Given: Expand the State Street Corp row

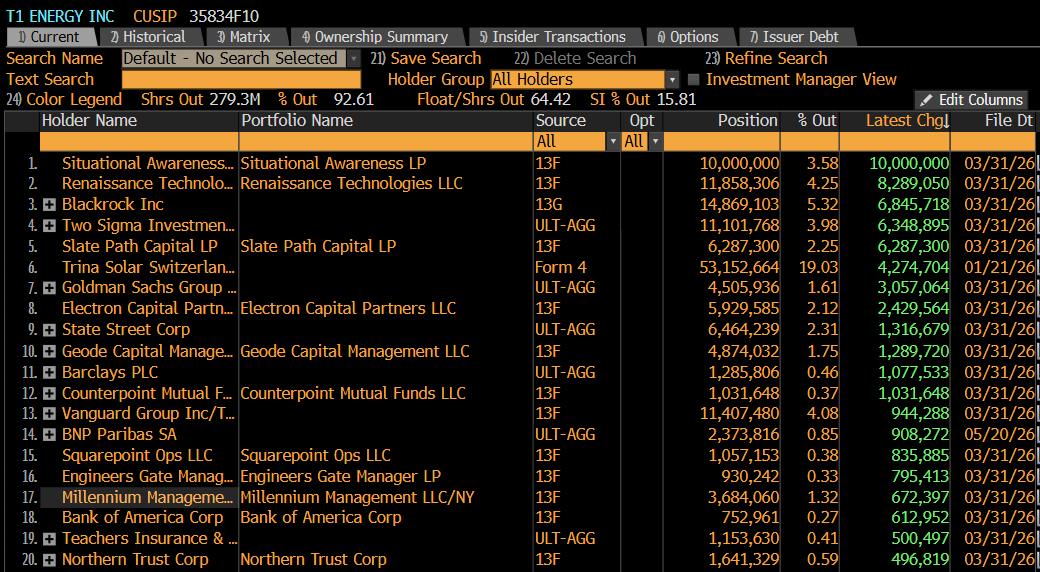Looking at the screenshot, I should [x=49, y=330].
